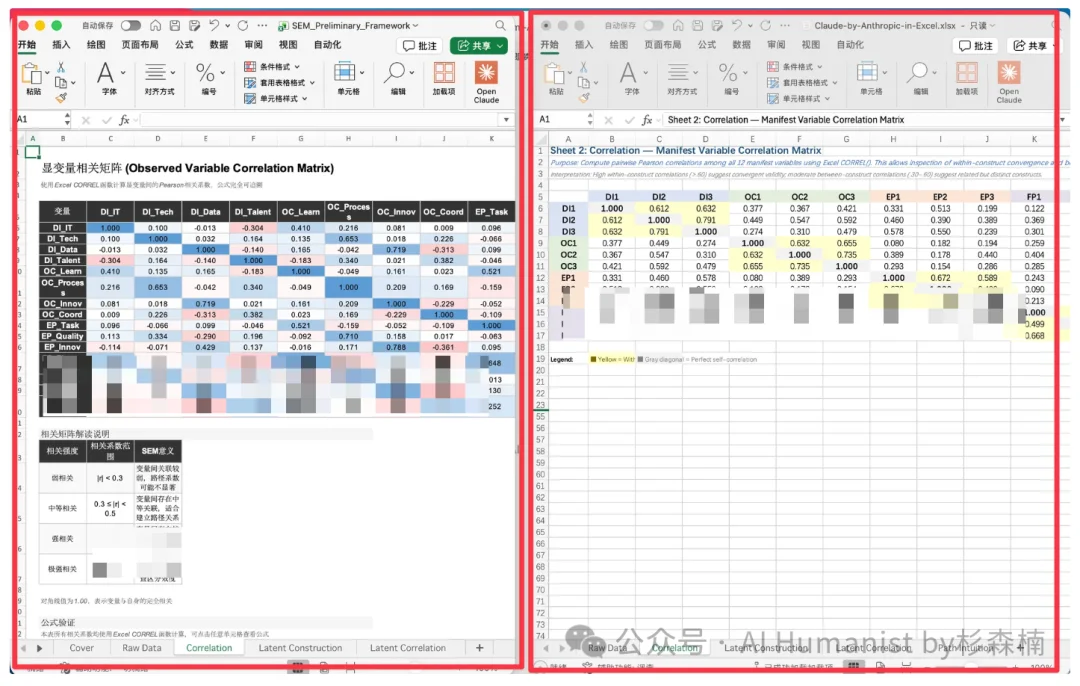Click the Name Box showing A1
The image size is (1080, 686).
coord(28,119)
